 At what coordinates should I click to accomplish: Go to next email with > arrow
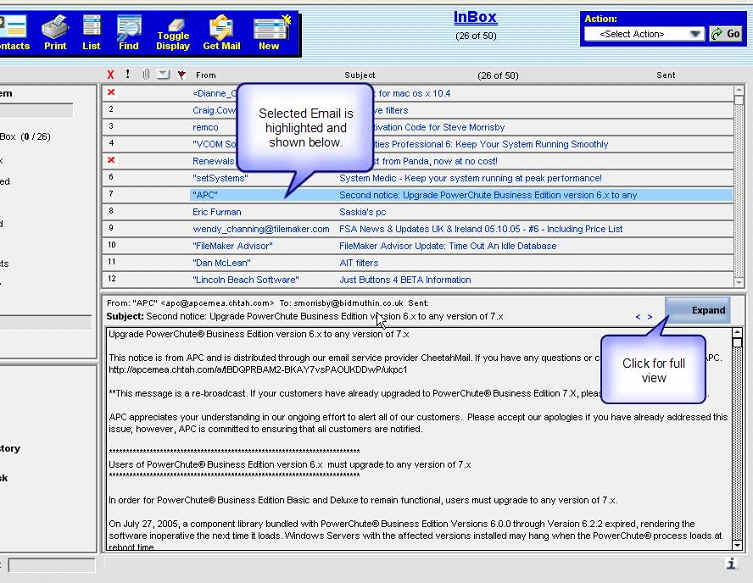[650, 317]
